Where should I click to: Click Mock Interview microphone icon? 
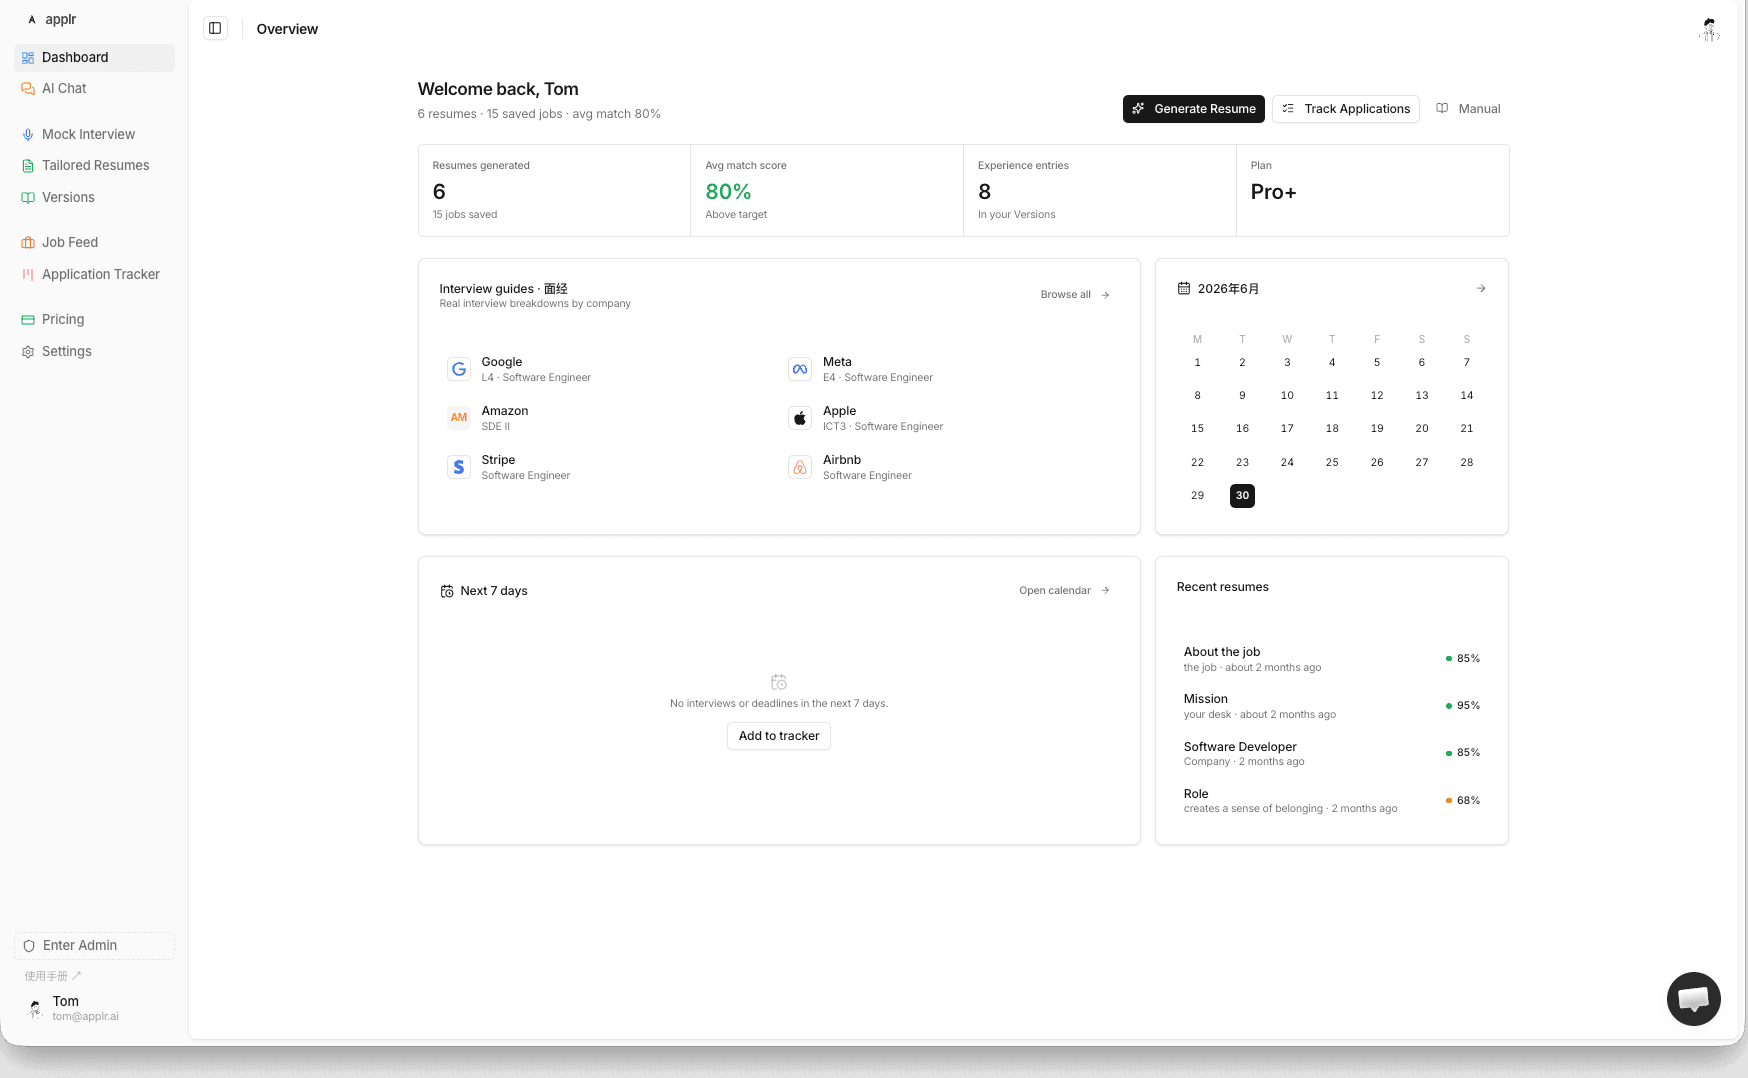pos(28,135)
